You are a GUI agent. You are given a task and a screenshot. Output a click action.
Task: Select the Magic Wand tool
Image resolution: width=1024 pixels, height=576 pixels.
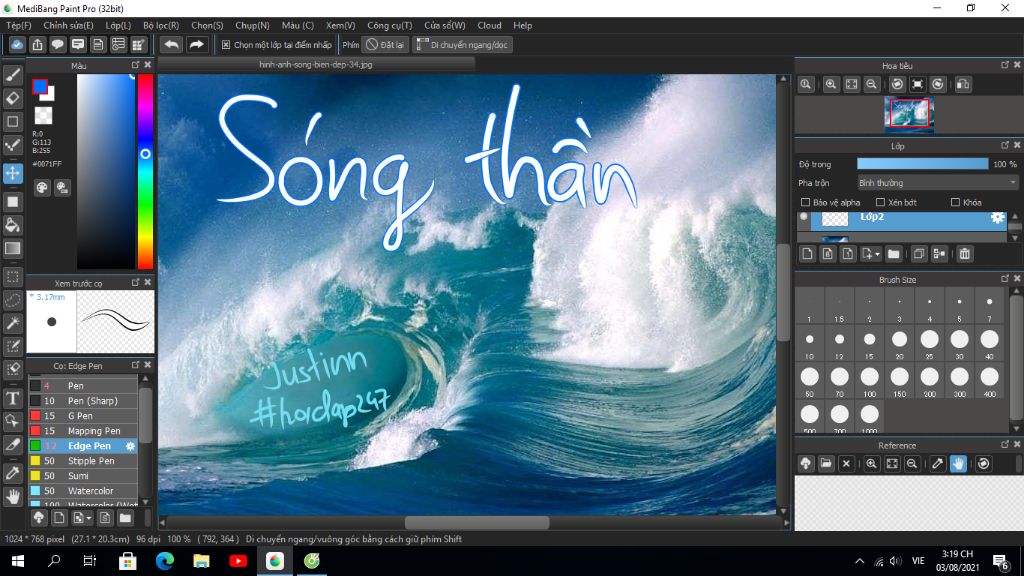pyautogui.click(x=12, y=323)
